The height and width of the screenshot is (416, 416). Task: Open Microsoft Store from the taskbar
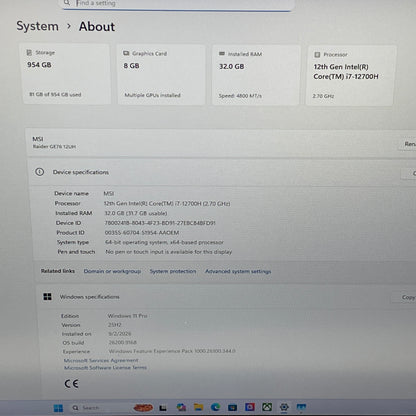pyautogui.click(x=232, y=407)
